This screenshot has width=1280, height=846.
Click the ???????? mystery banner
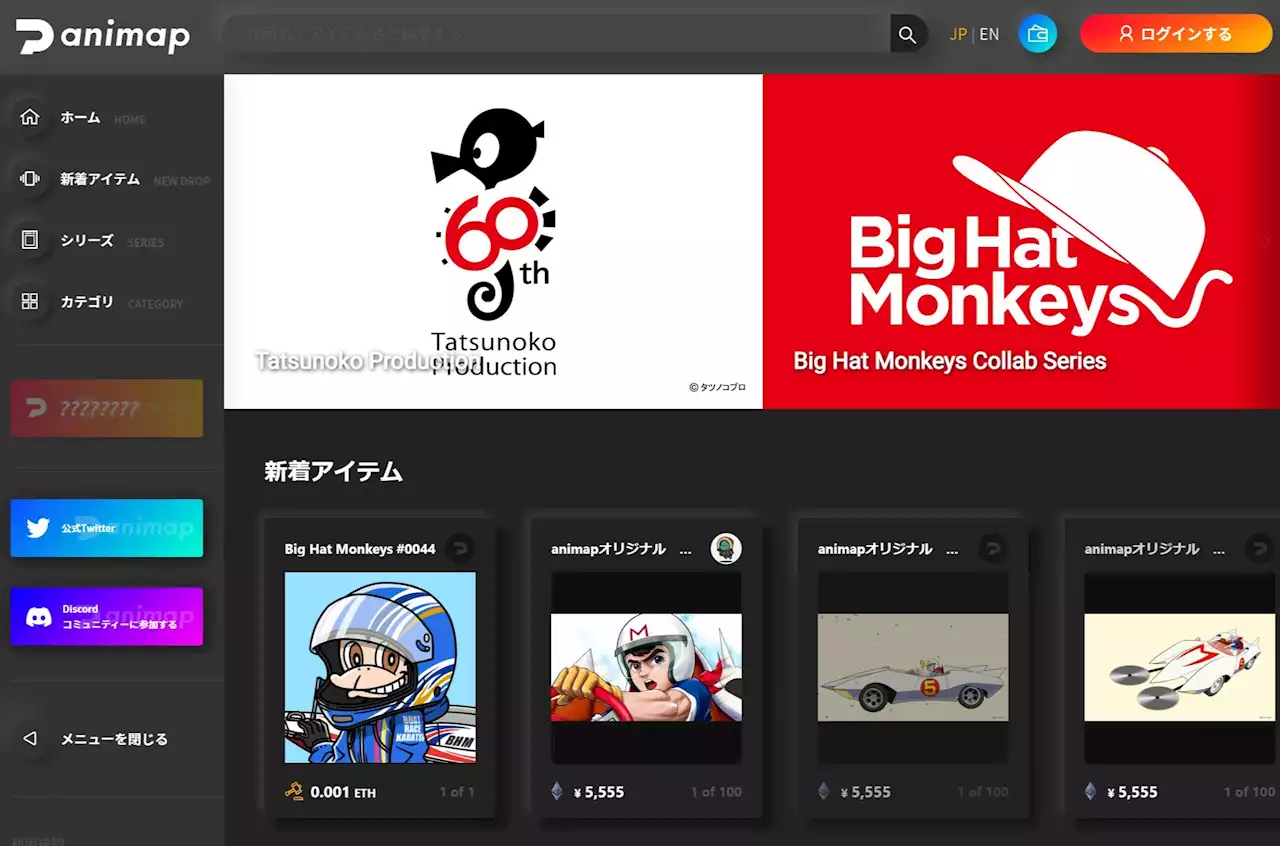tap(107, 408)
